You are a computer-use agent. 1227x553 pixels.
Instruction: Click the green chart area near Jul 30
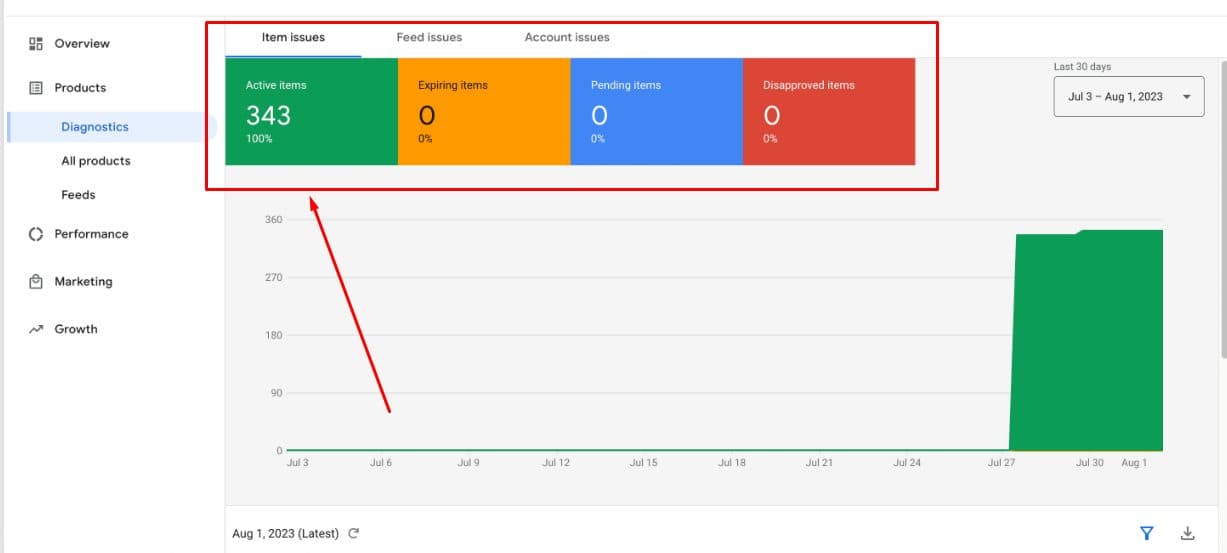(1089, 340)
